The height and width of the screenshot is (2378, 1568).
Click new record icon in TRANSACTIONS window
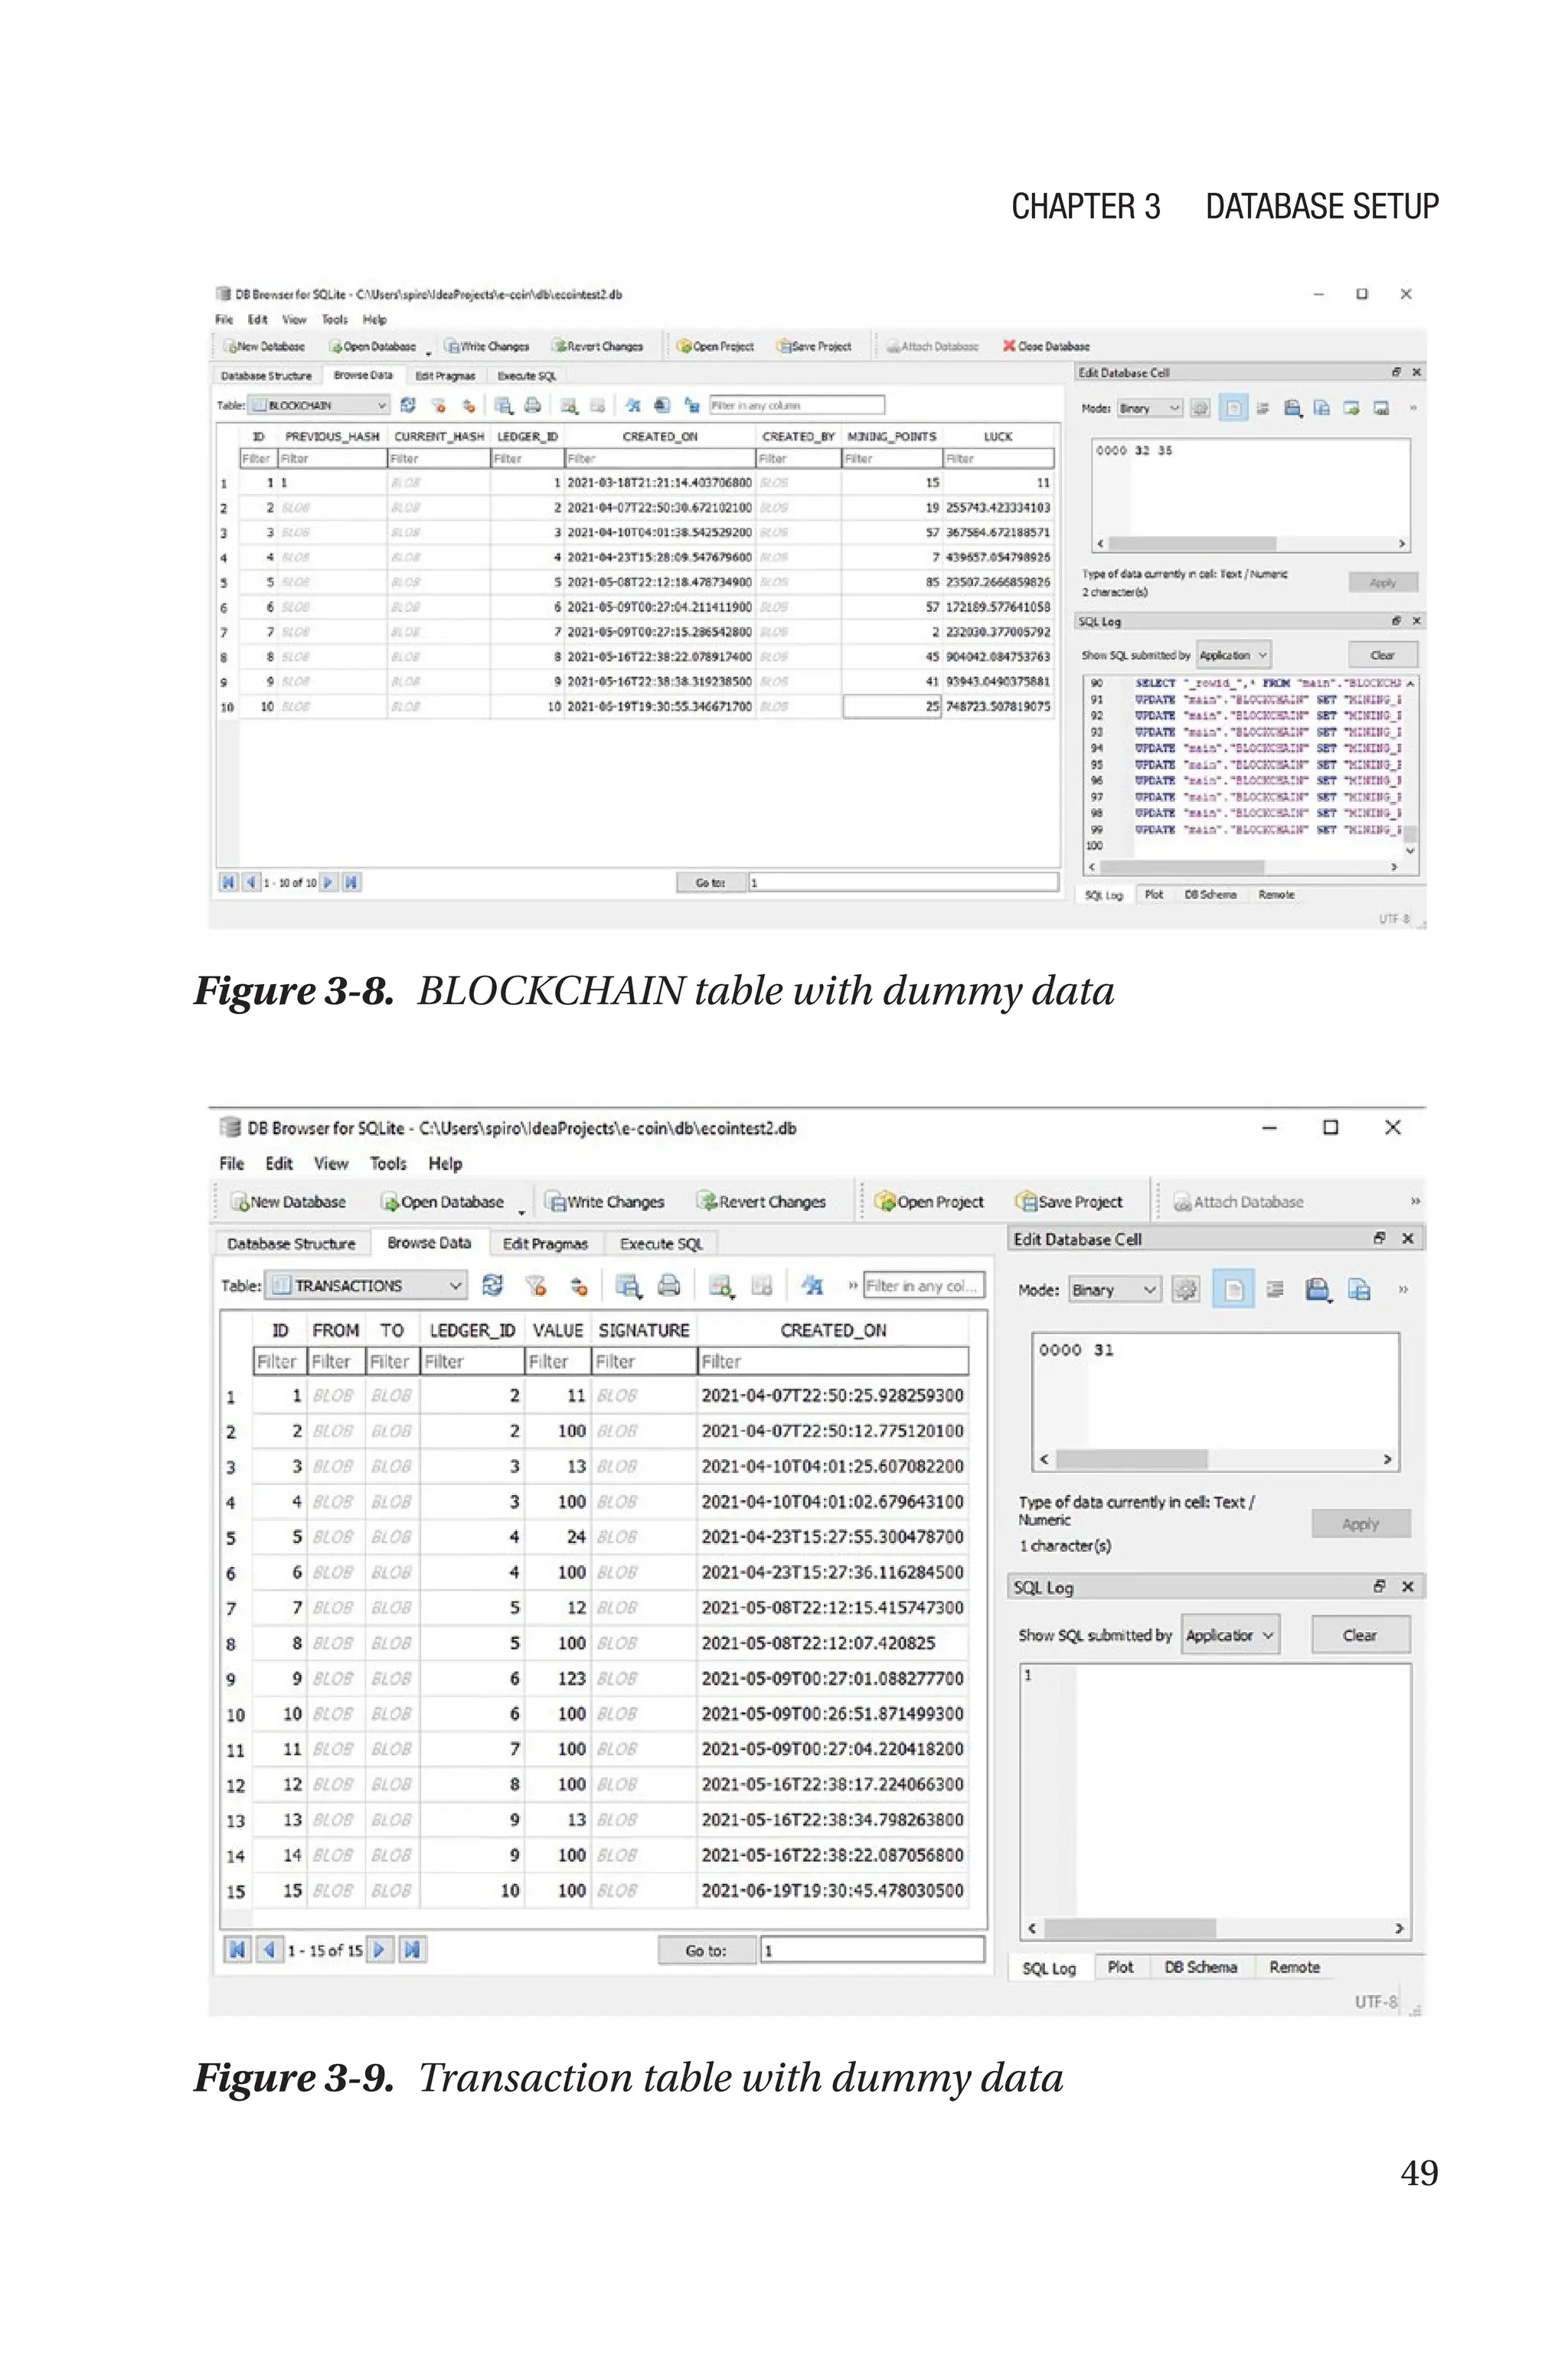point(720,1286)
